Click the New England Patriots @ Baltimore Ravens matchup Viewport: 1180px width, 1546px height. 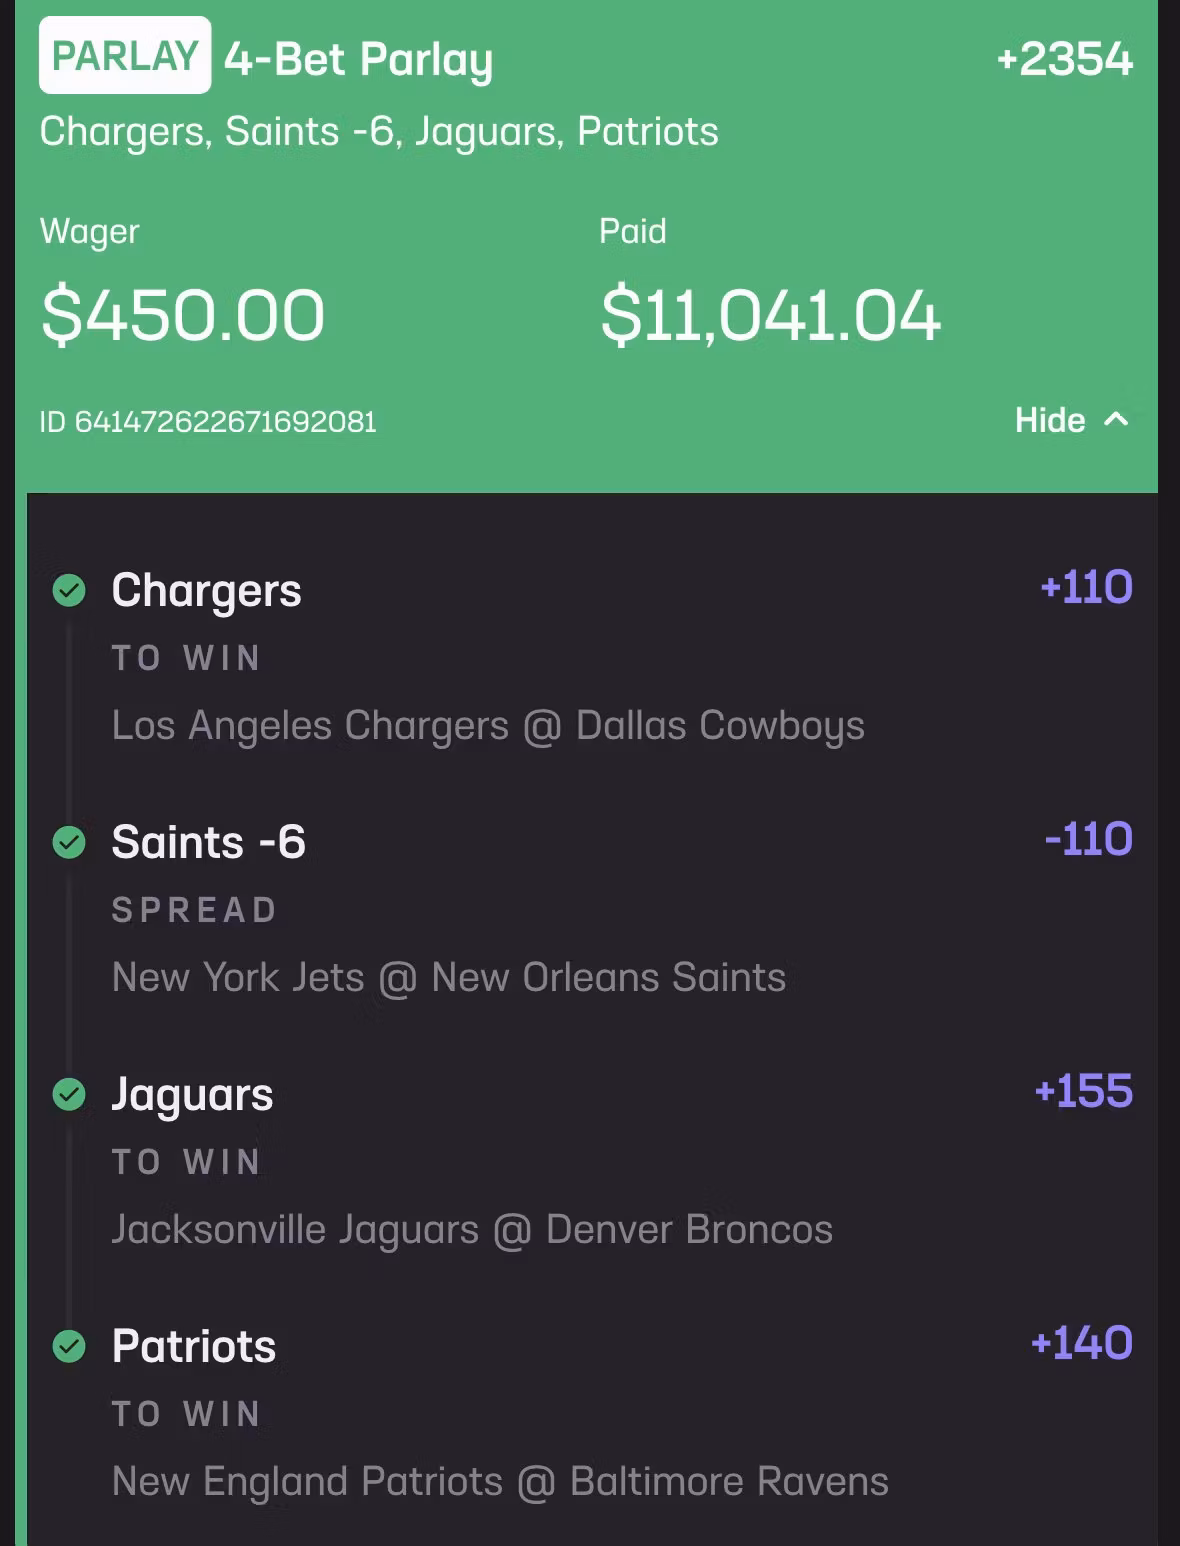pos(500,1481)
